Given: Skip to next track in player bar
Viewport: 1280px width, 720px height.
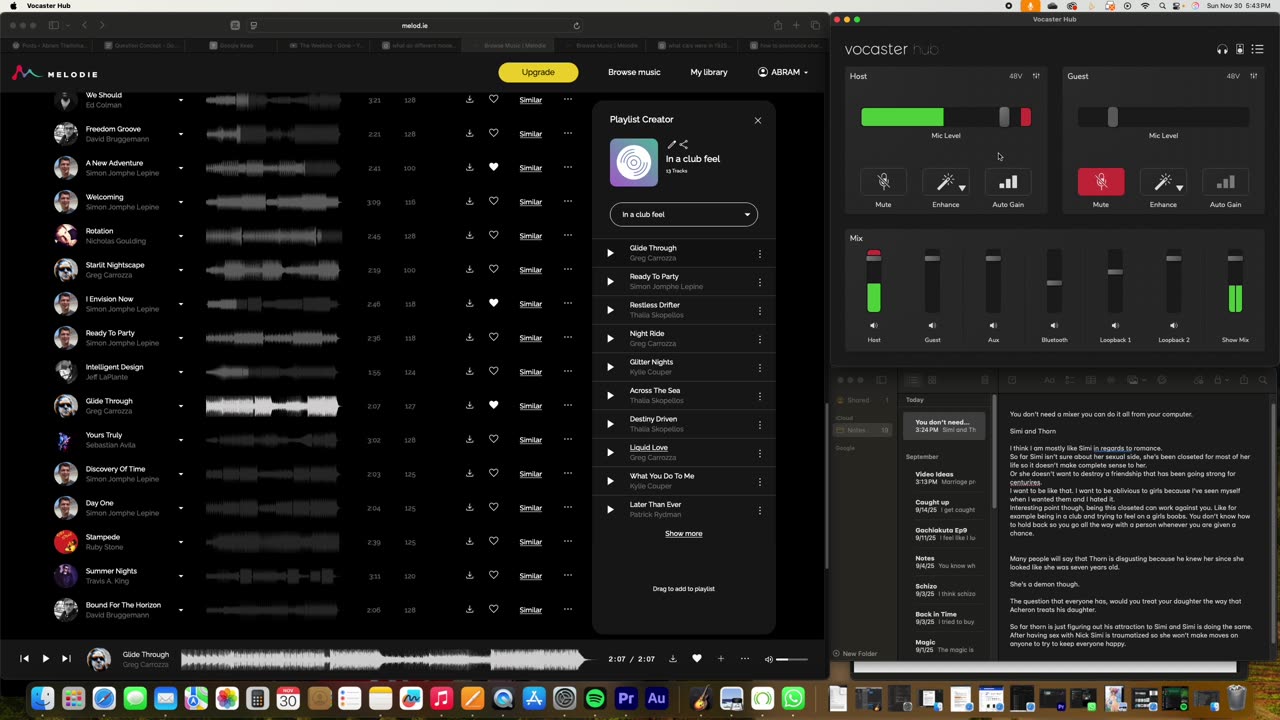Looking at the screenshot, I should tap(66, 658).
